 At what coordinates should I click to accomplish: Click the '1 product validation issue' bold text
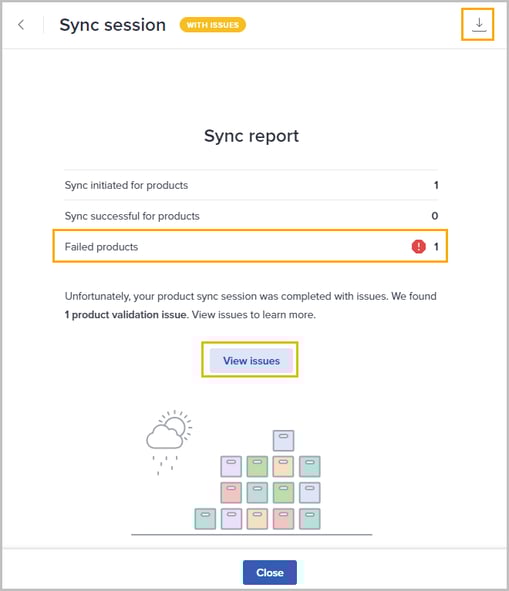tap(126, 314)
